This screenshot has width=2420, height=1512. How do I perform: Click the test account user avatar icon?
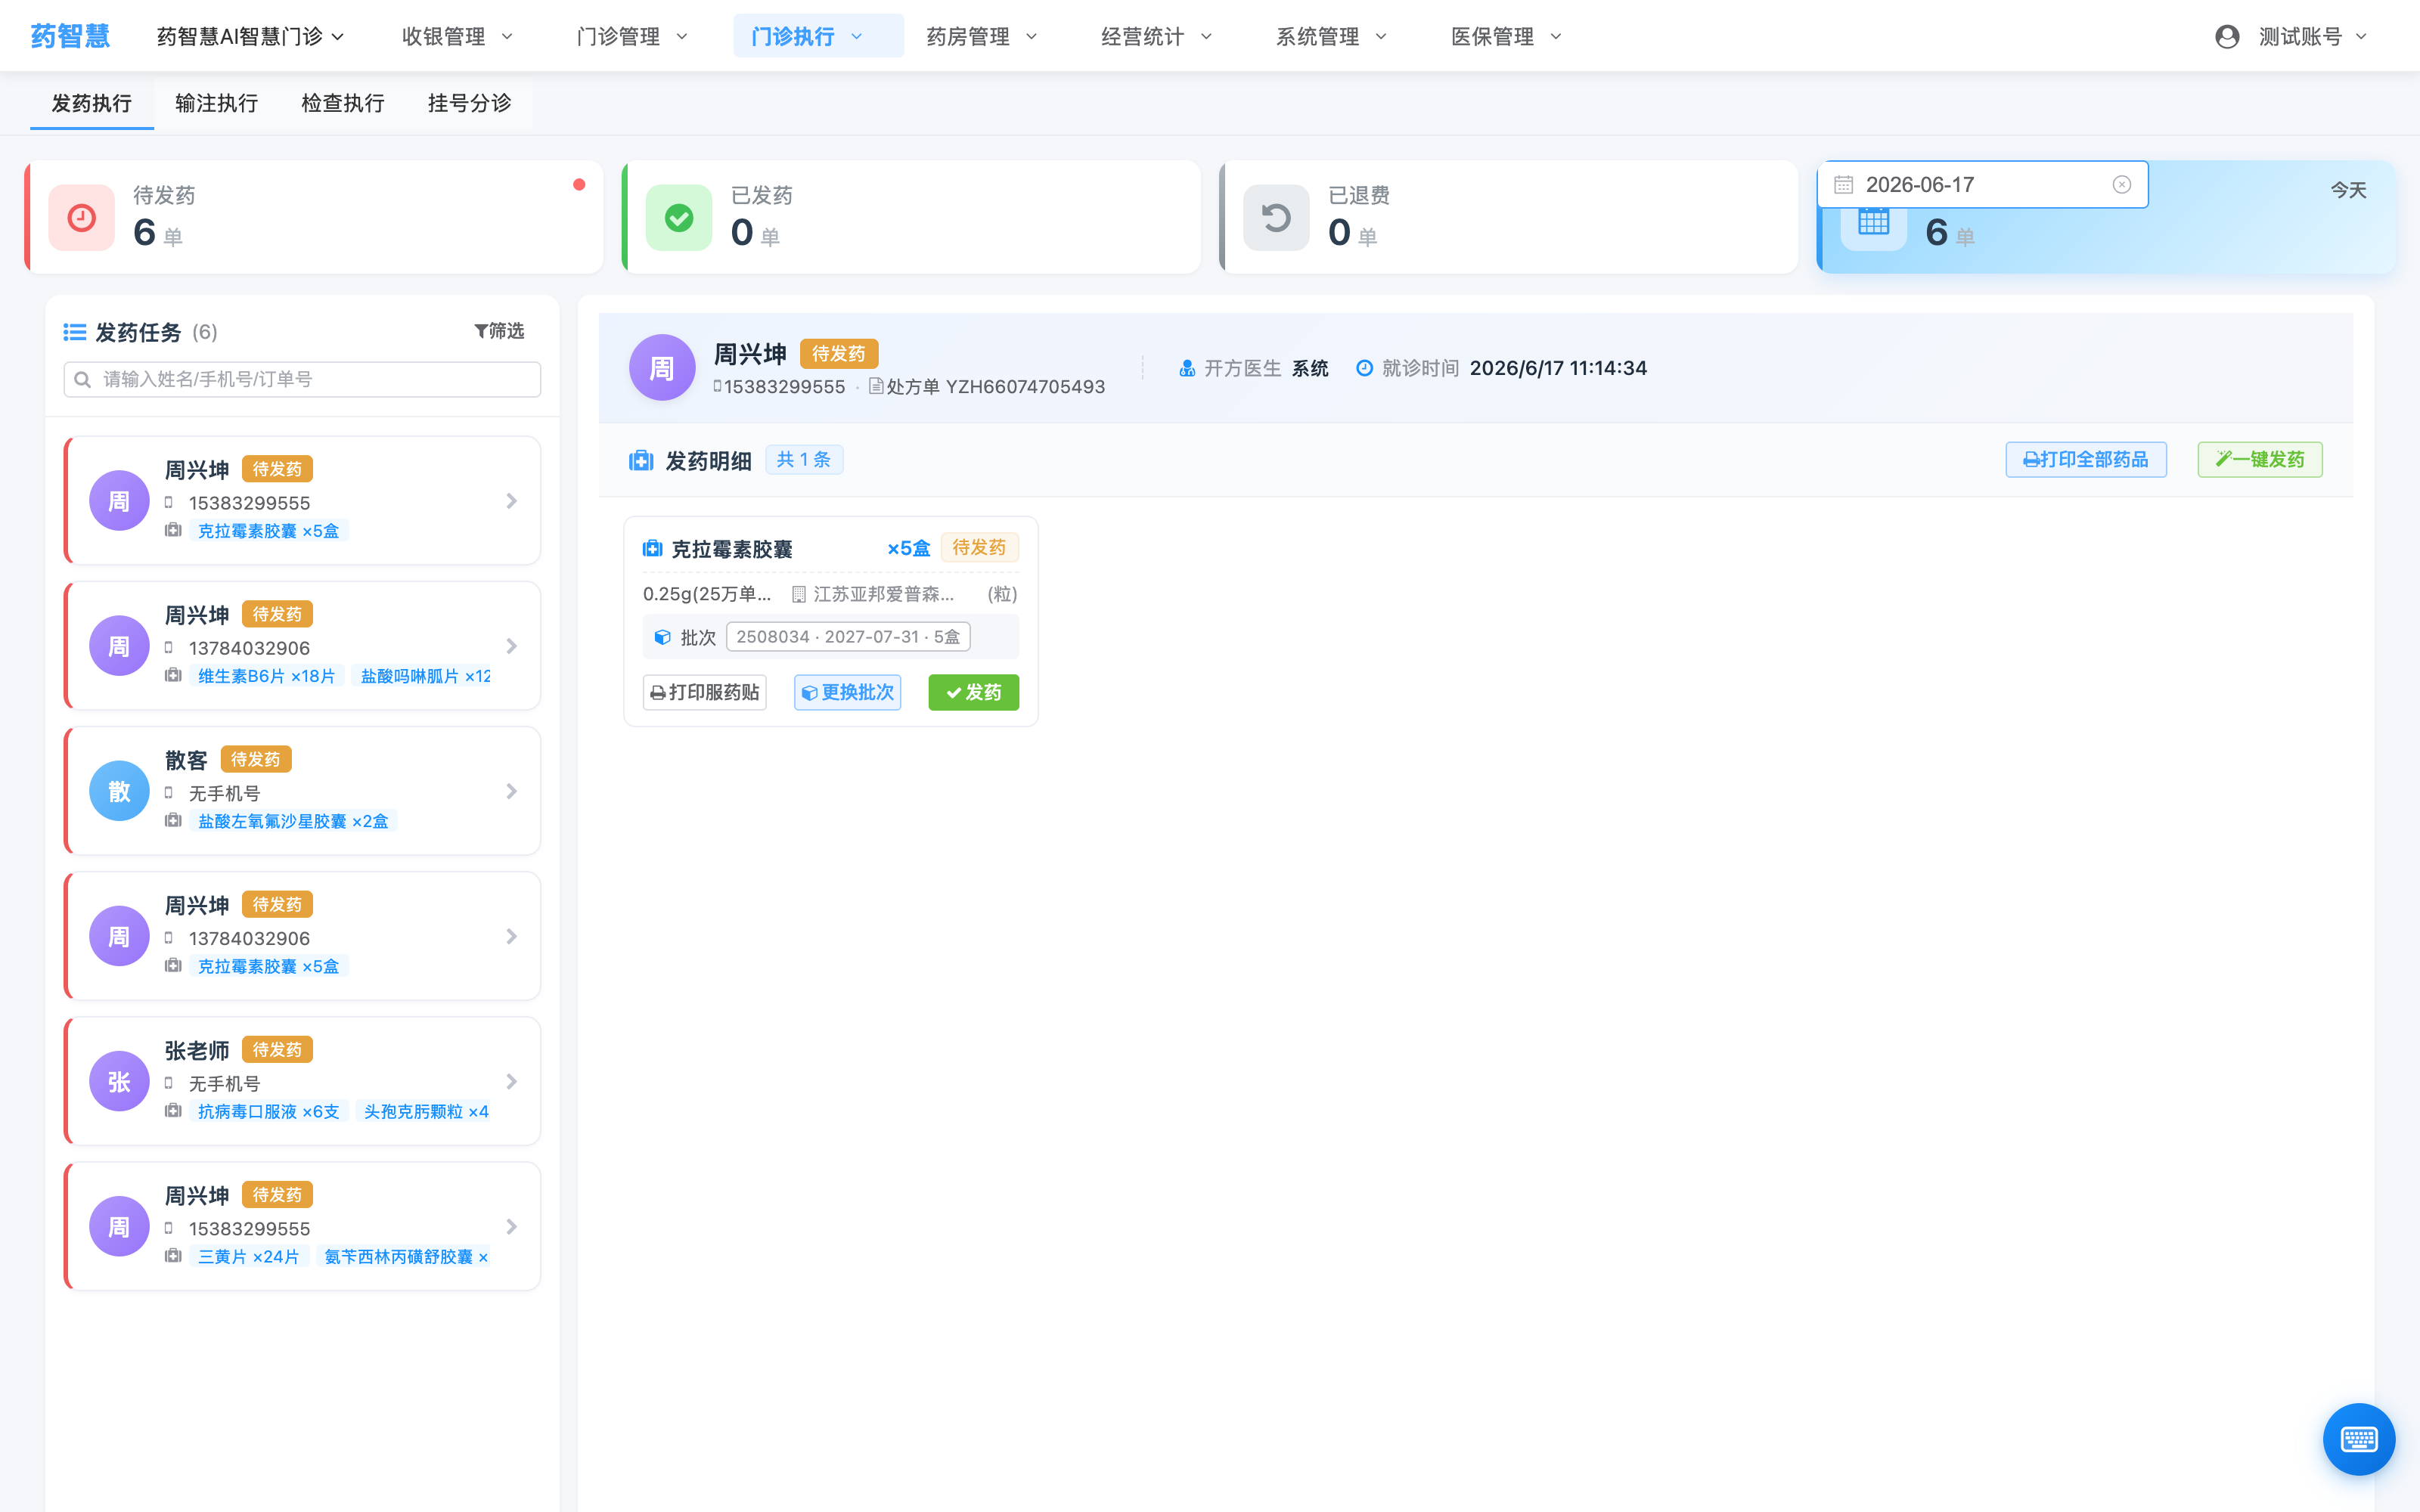tap(2227, 37)
